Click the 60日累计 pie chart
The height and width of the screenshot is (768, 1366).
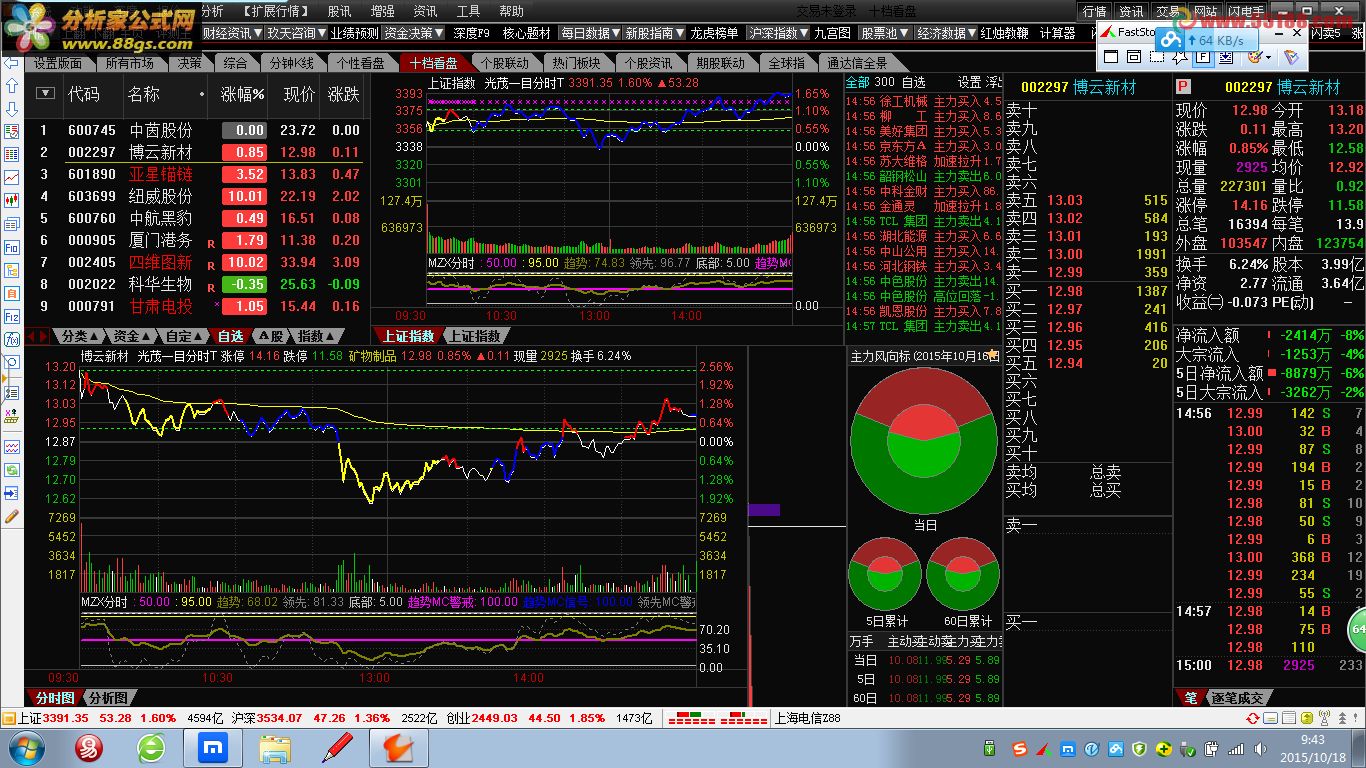pos(963,574)
